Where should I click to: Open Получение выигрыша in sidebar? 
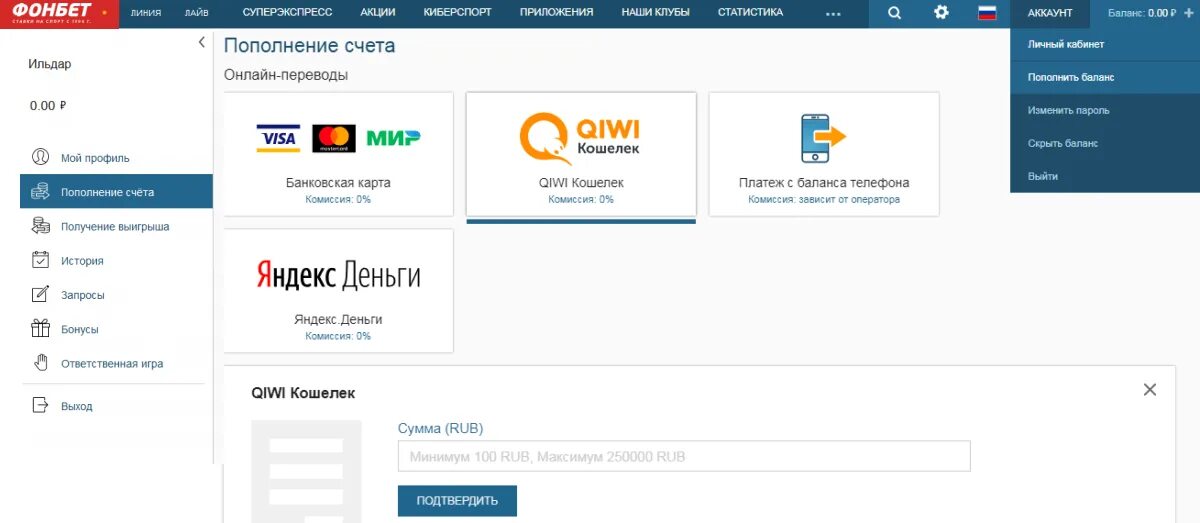(x=116, y=226)
